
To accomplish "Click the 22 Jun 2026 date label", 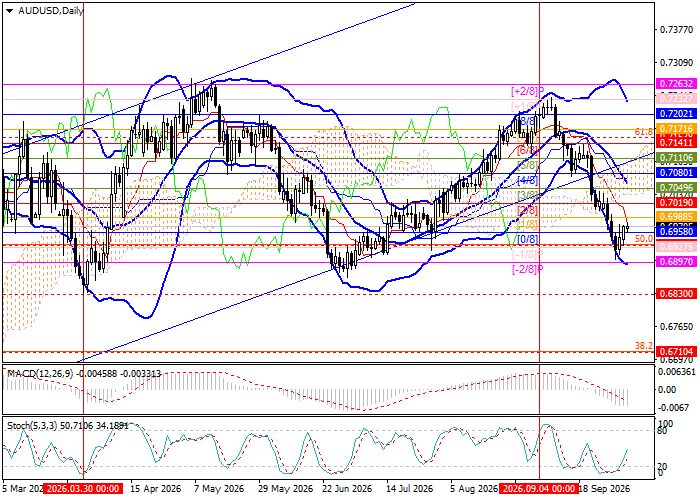I will (348, 489).
